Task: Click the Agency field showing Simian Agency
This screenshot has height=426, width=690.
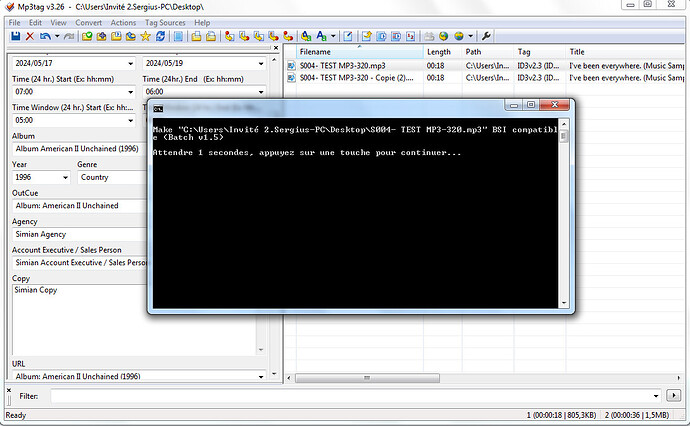Action: 79,235
